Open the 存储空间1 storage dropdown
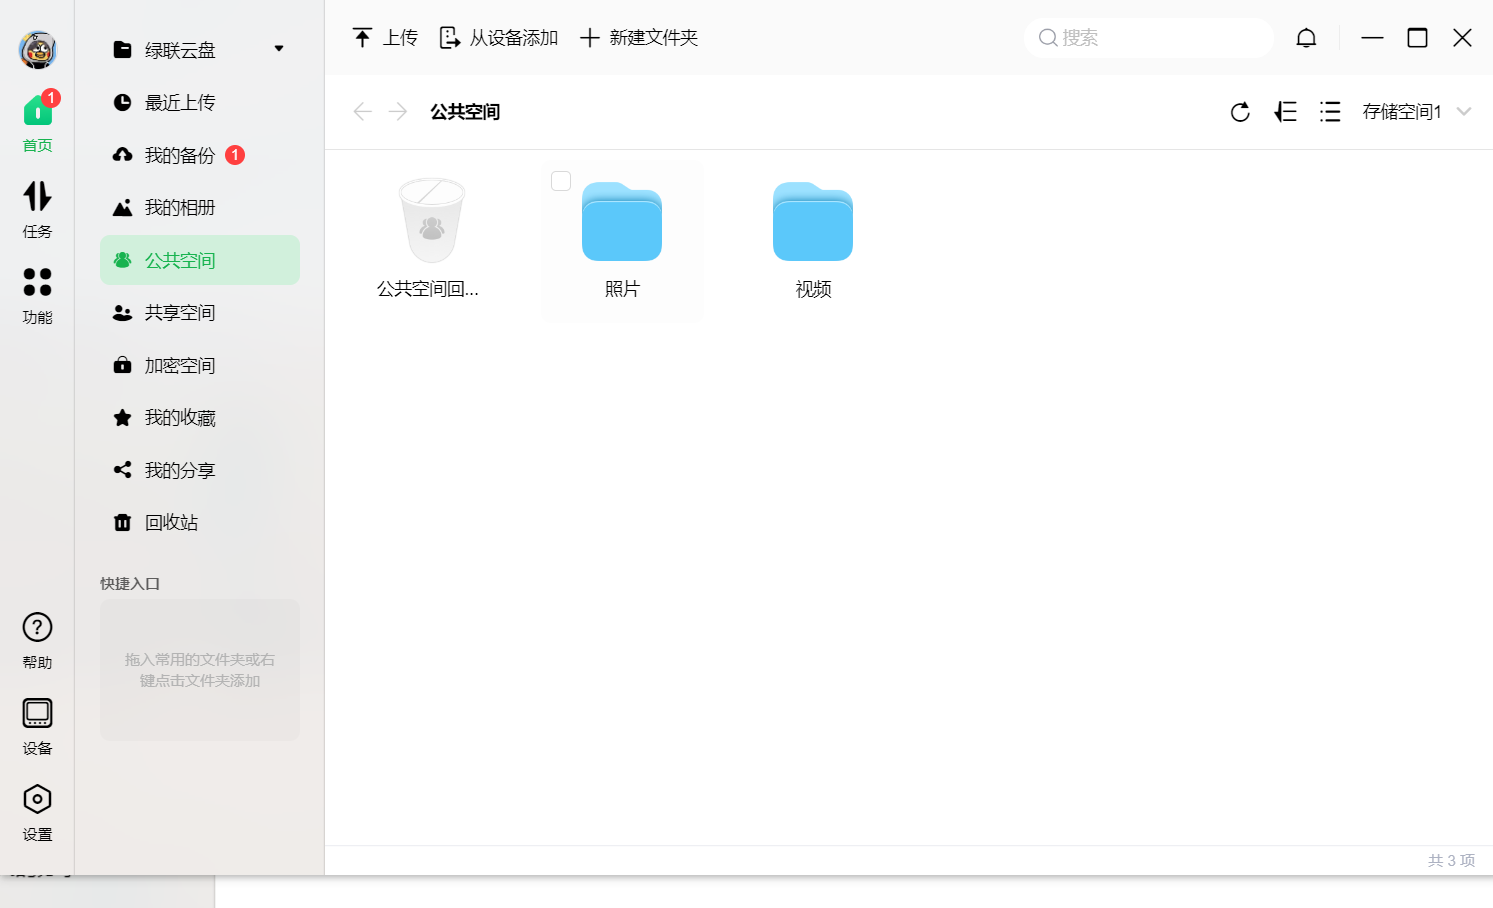 point(1417,112)
